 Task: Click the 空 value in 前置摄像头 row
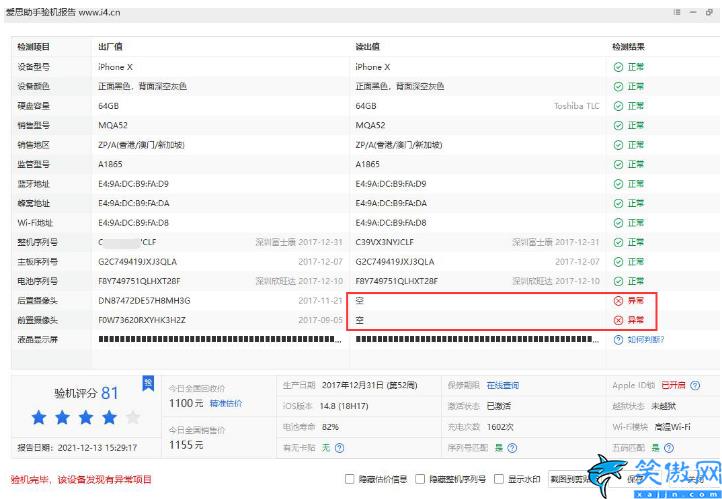pos(360,320)
